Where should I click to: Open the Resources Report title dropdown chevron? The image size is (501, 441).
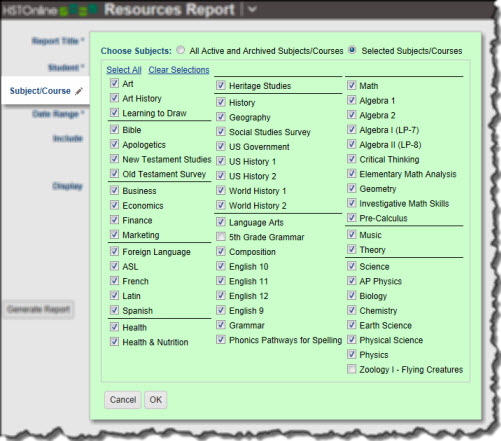click(252, 9)
